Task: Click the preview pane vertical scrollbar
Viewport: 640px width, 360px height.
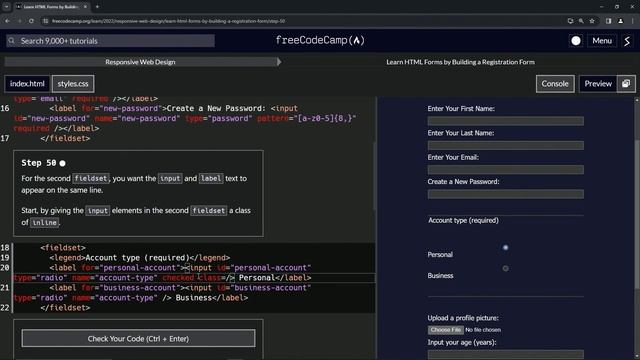Action: (637, 214)
